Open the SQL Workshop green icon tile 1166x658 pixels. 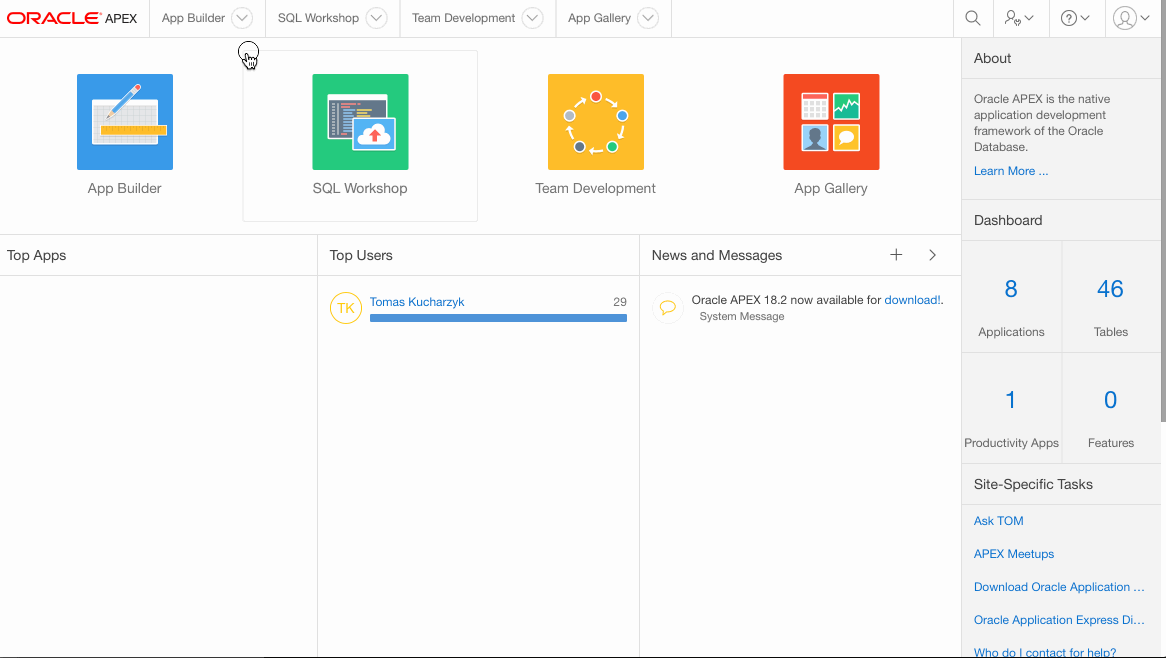(x=360, y=122)
